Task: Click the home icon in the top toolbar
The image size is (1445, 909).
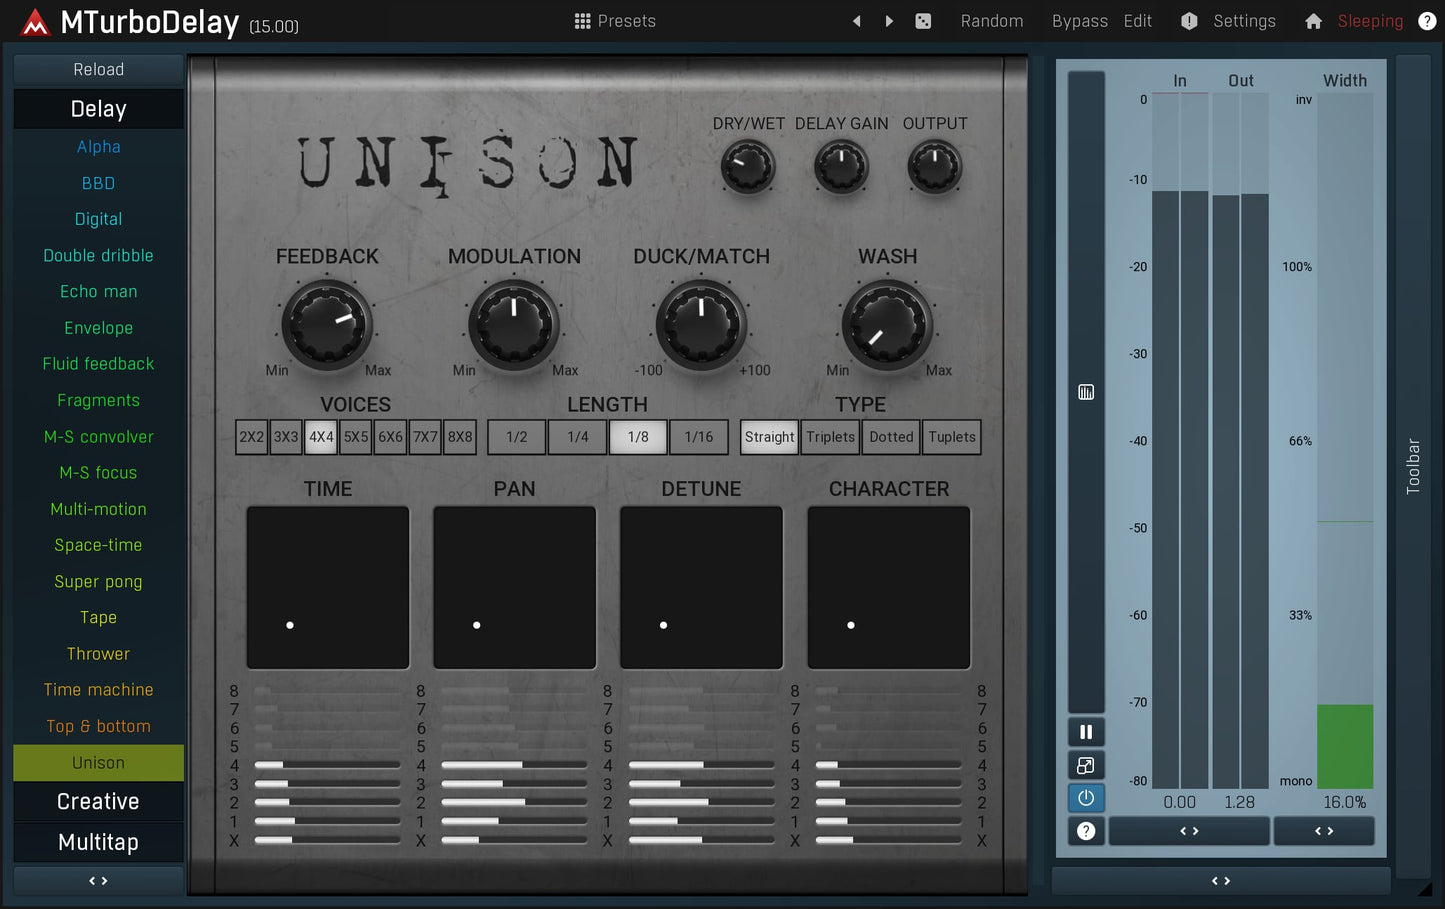Action: tap(1313, 20)
